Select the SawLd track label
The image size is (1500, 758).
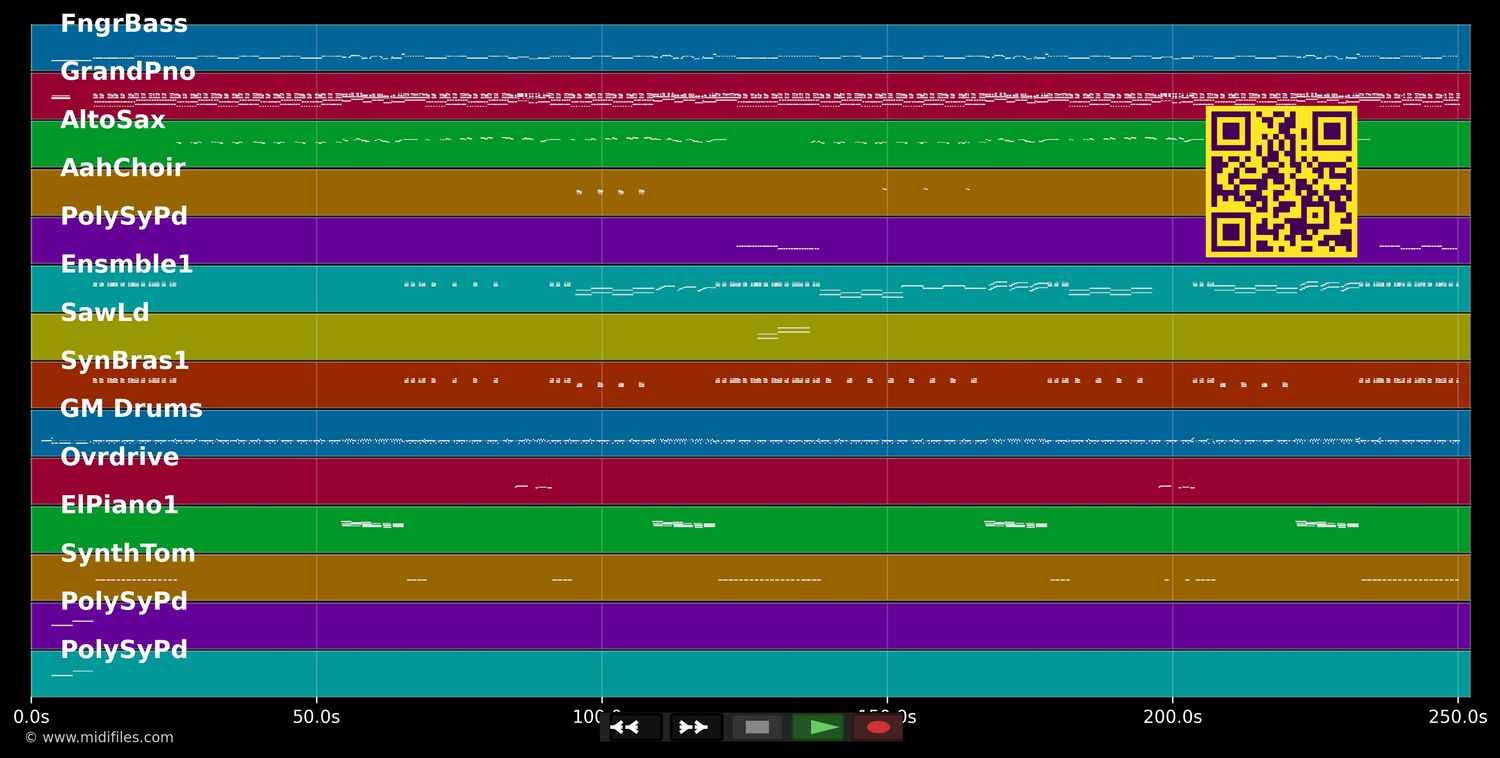105,313
